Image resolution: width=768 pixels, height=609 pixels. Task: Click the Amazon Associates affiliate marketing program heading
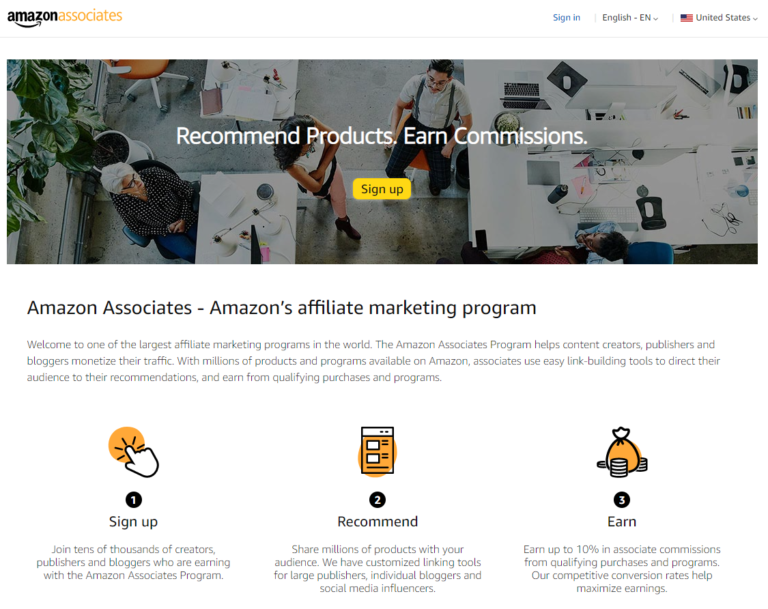[x=282, y=308]
